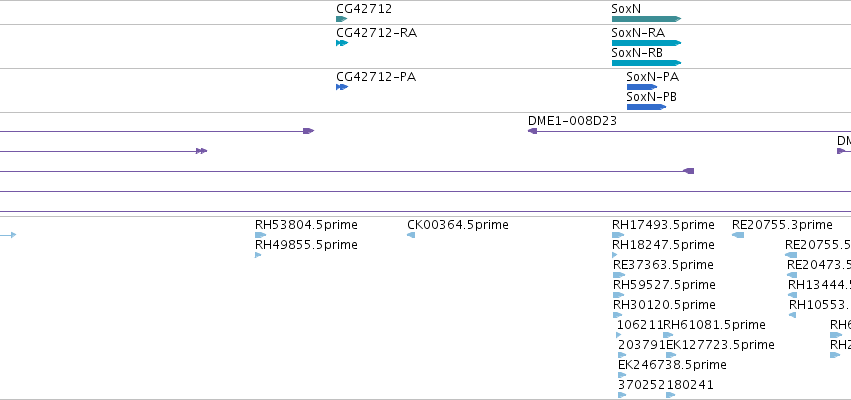Open the EK127723.5prime EST label

coord(720,345)
